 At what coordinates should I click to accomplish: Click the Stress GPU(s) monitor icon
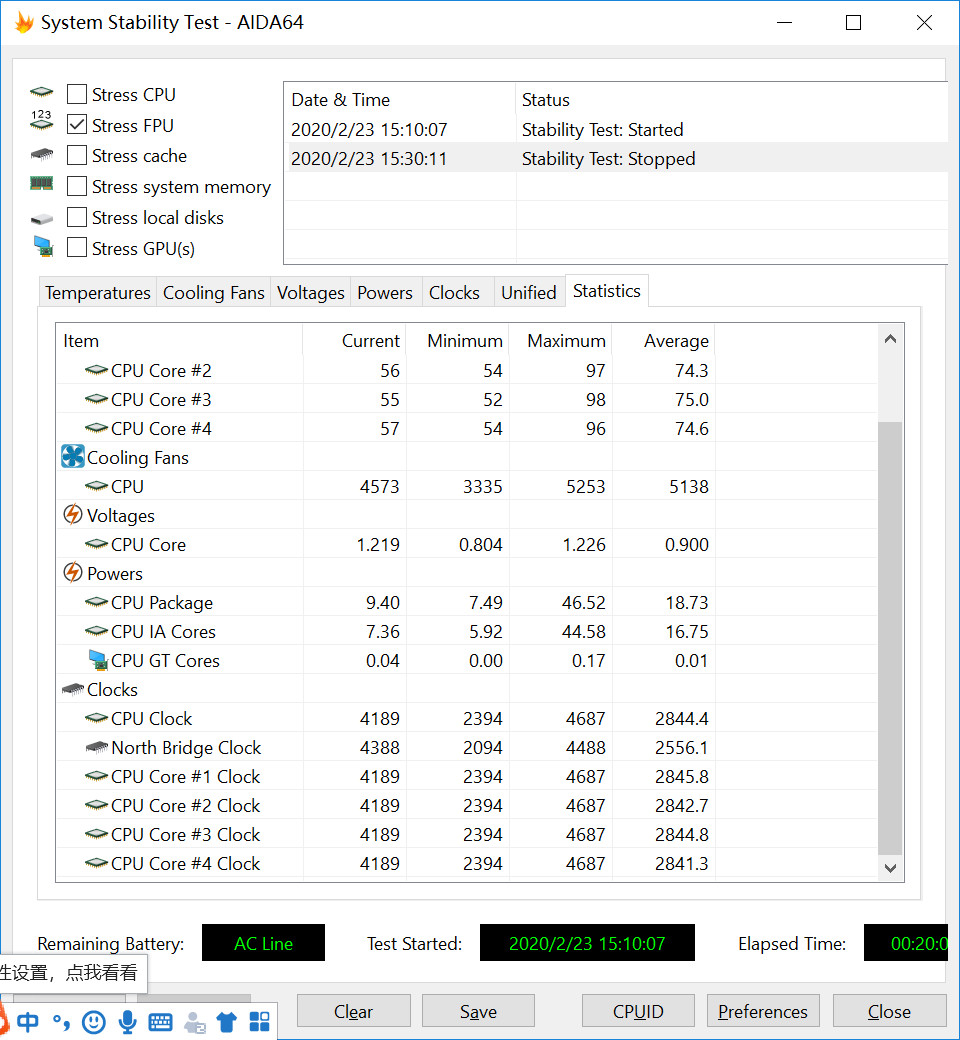coord(43,247)
